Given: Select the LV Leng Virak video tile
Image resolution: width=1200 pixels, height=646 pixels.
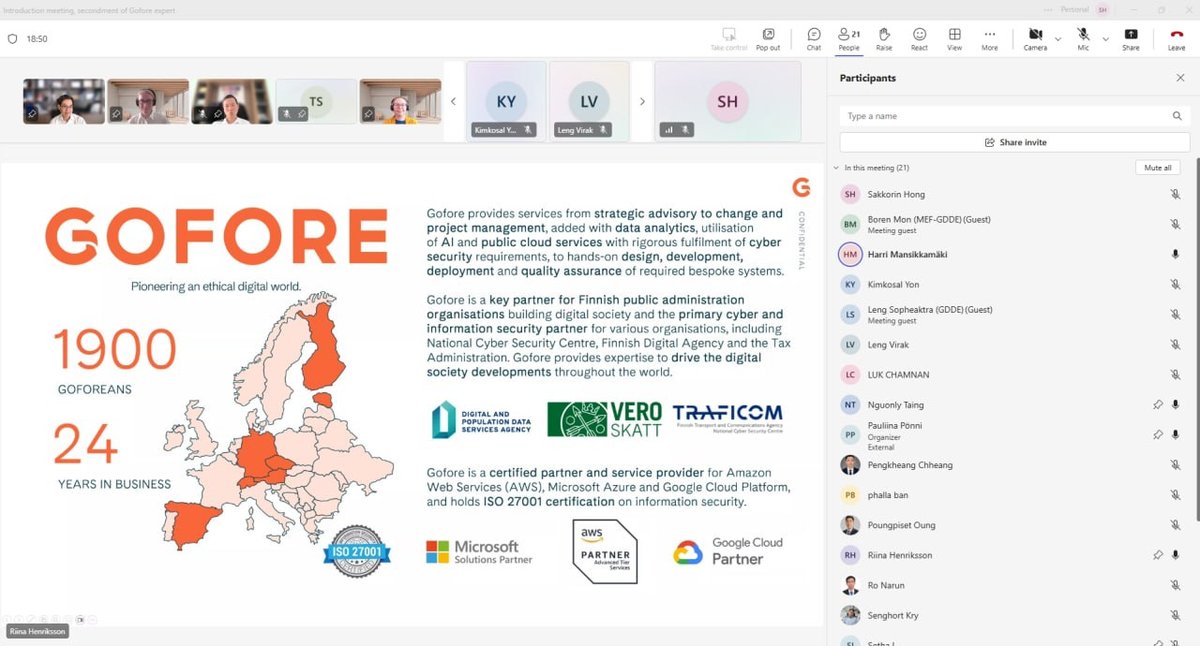Looking at the screenshot, I should pyautogui.click(x=589, y=100).
